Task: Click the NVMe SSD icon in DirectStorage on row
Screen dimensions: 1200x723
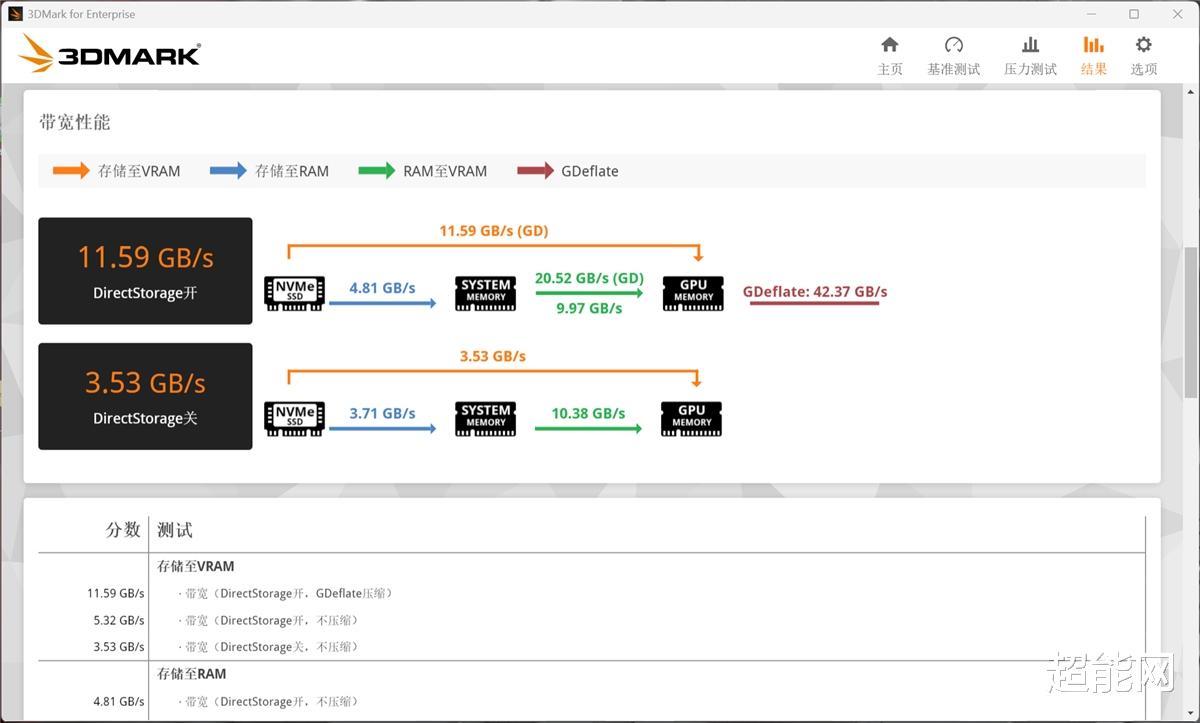Action: point(294,293)
